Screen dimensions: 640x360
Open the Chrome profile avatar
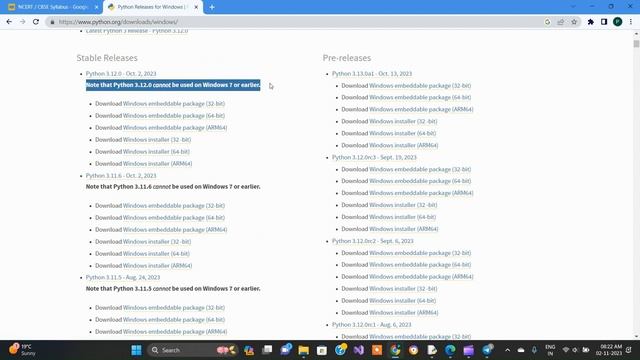(617, 22)
